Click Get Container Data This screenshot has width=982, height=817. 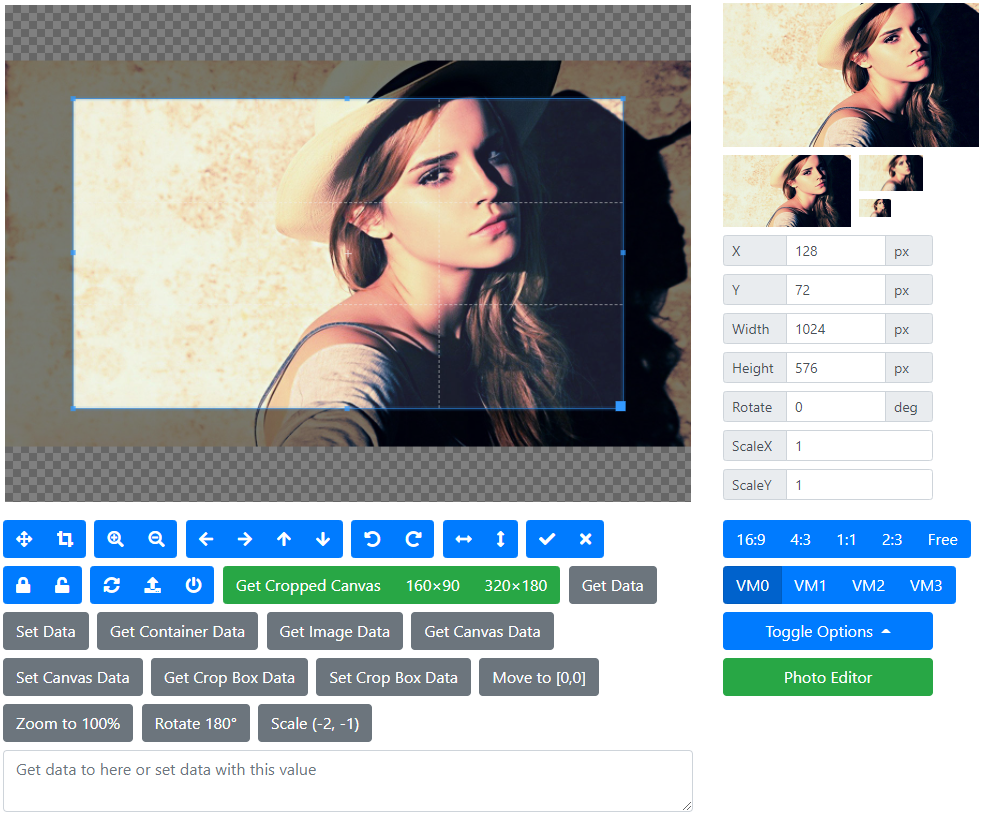point(177,631)
